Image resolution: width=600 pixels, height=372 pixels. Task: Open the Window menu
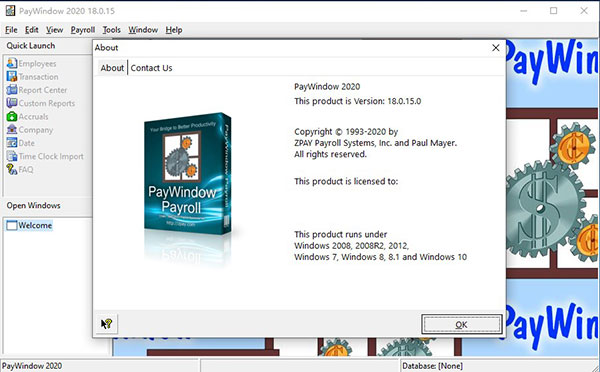click(143, 30)
